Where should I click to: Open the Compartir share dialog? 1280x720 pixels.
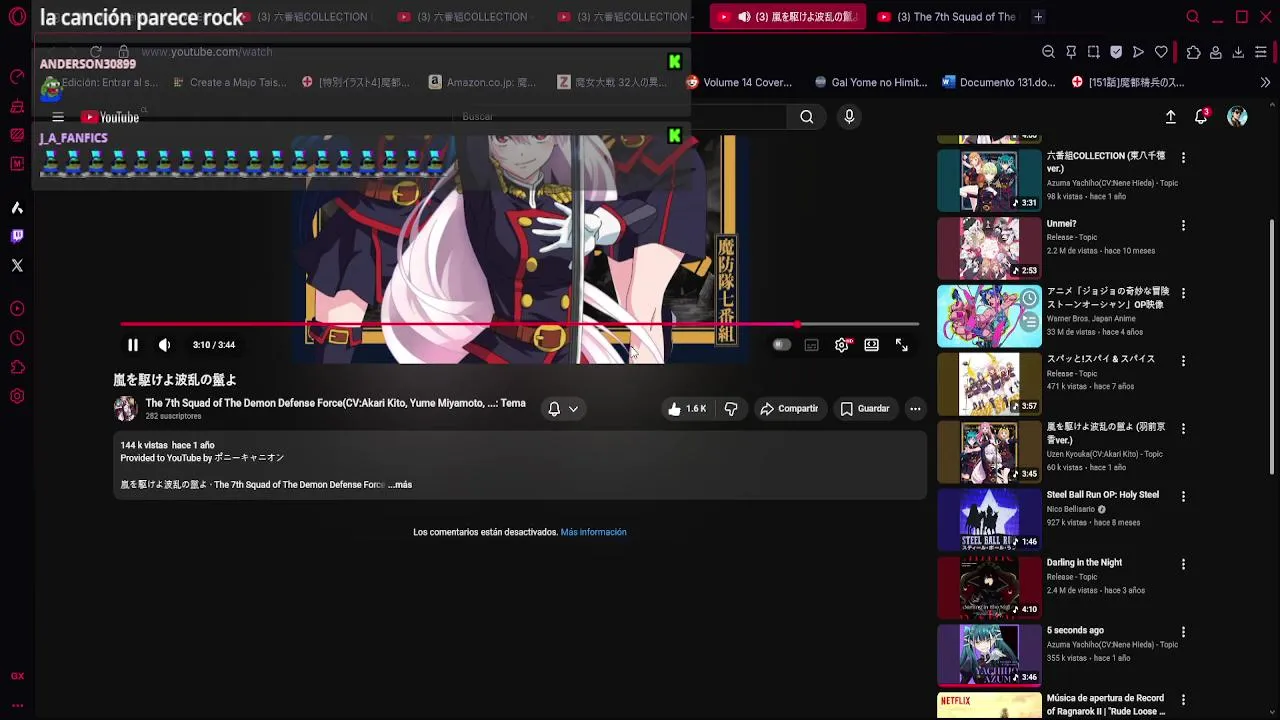click(x=789, y=408)
